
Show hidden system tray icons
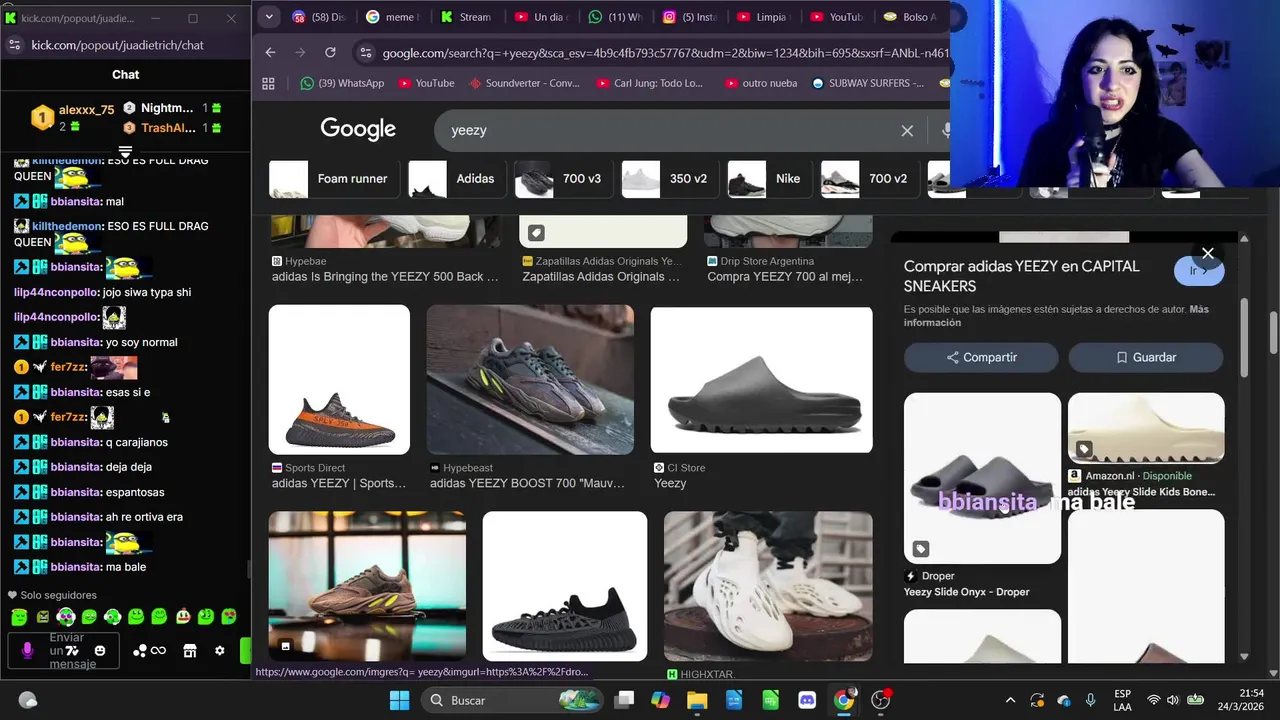tap(1010, 700)
